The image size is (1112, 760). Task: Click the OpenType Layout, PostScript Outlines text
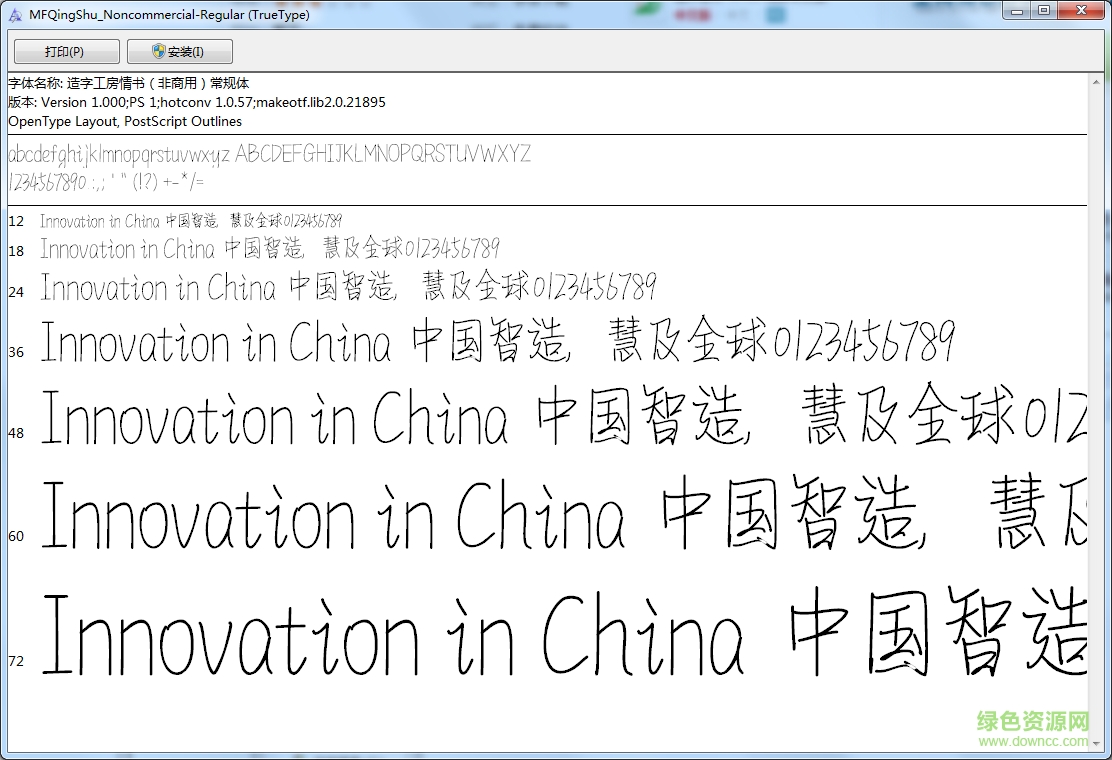(124, 121)
